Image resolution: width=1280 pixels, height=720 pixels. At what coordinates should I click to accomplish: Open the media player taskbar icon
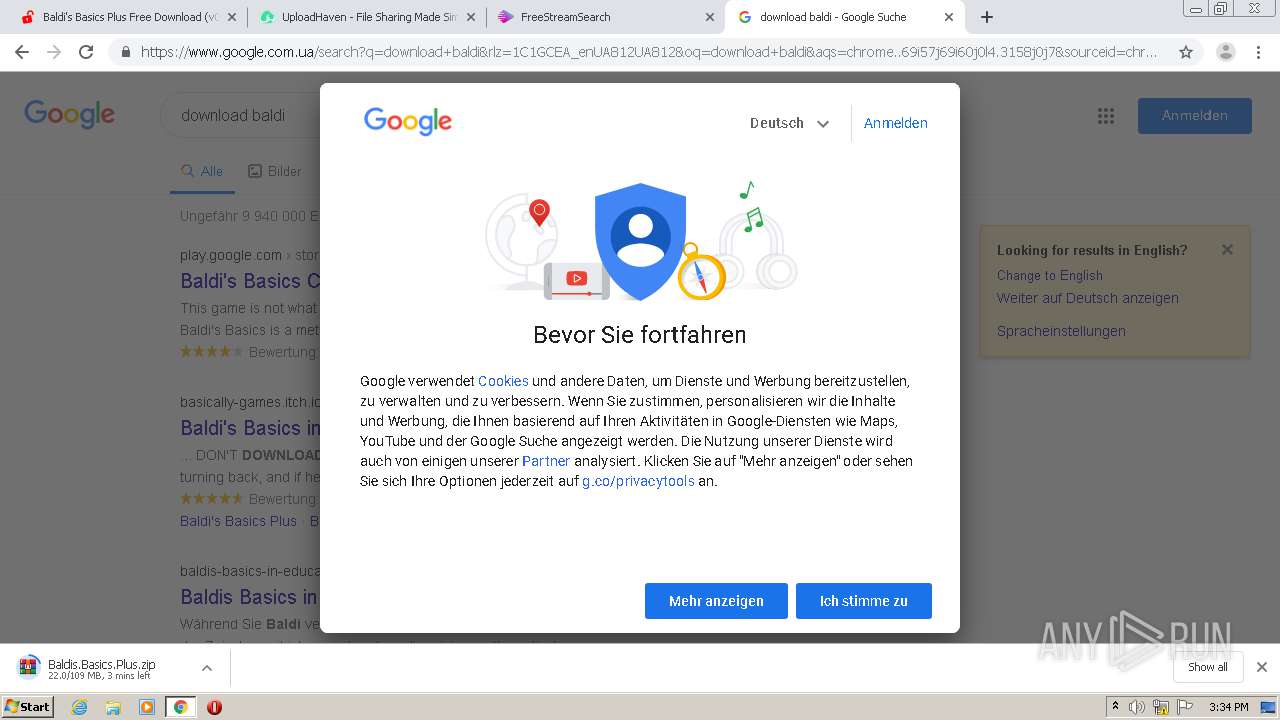click(x=147, y=707)
